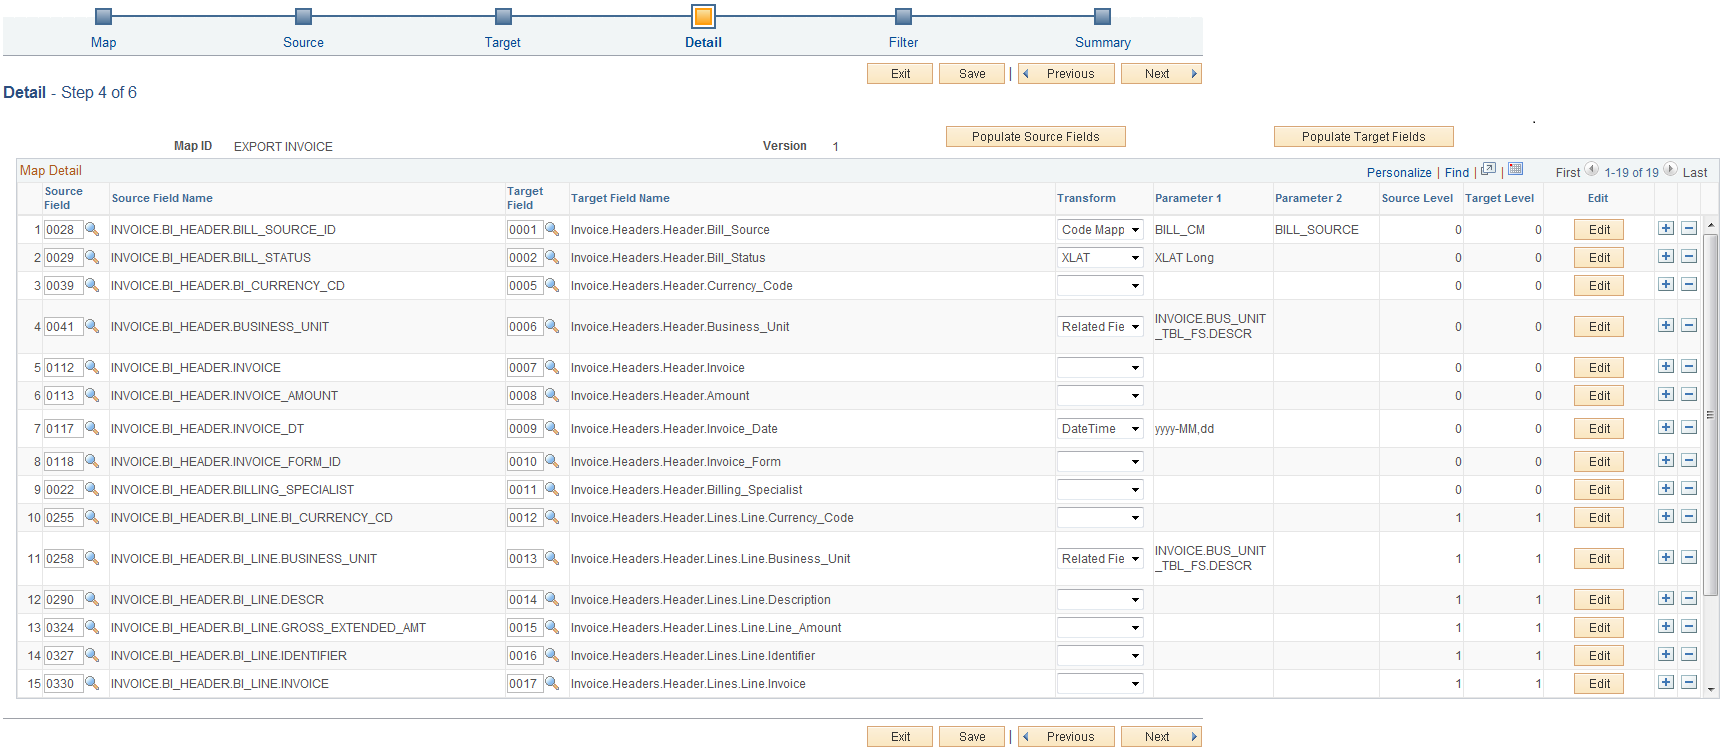Open source field lookup for 0028
Image resolution: width=1730 pixels, height=752 pixels.
(x=92, y=229)
